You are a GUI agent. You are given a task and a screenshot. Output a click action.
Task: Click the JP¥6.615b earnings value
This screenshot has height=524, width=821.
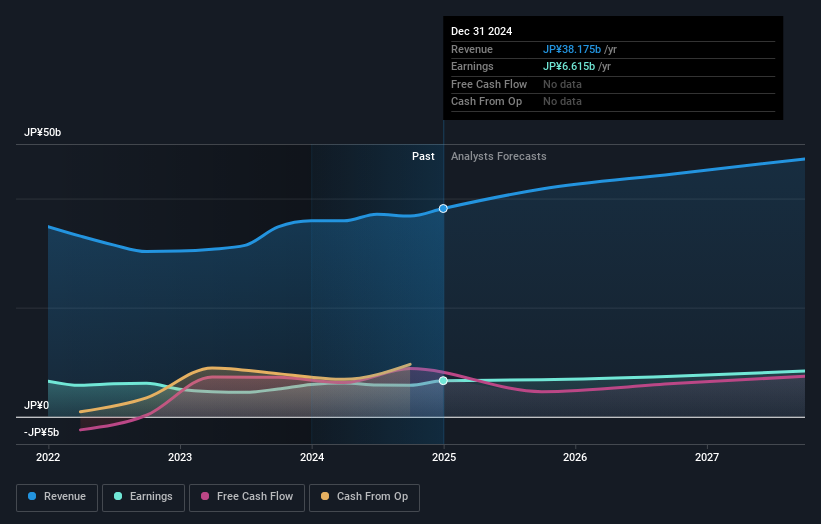point(569,66)
